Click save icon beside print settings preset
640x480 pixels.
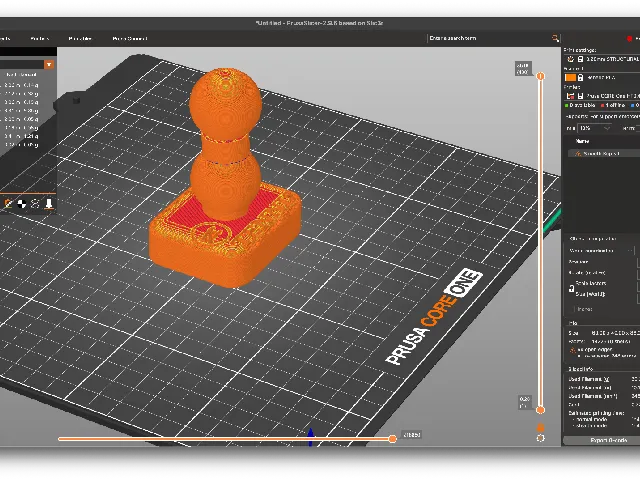[x=580, y=59]
